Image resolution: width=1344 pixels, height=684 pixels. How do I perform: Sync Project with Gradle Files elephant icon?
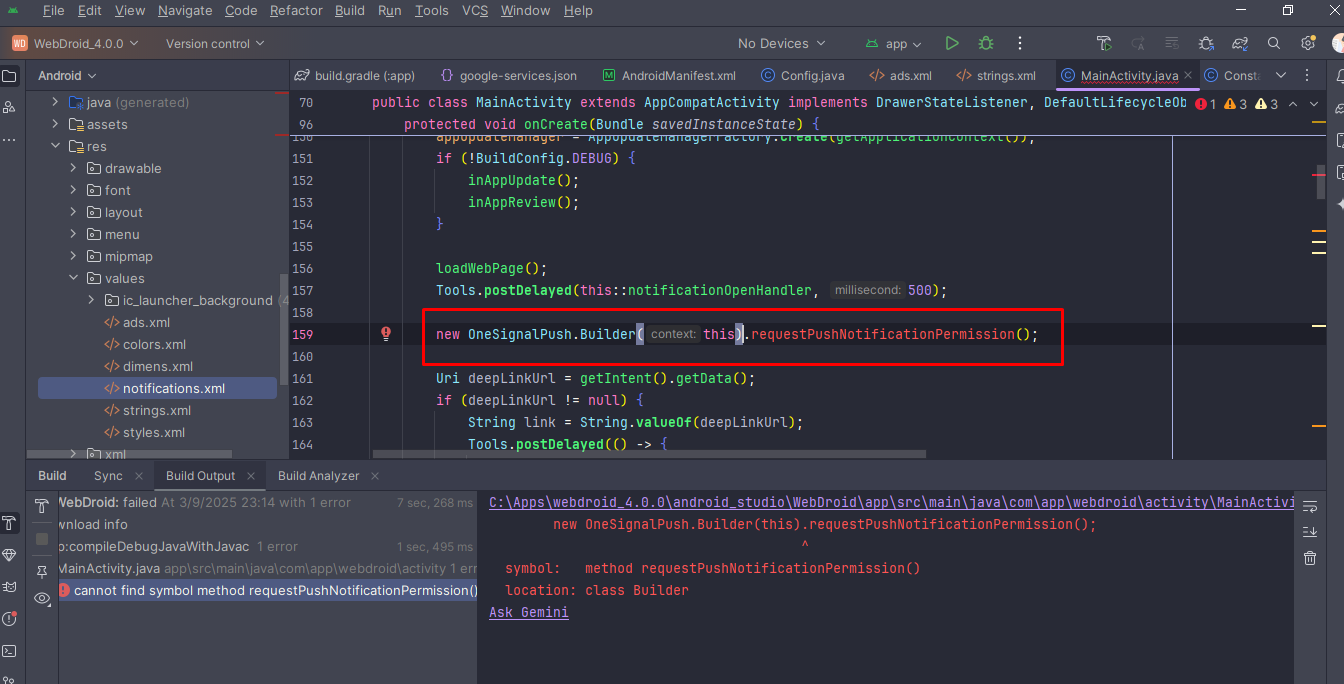click(x=1240, y=43)
